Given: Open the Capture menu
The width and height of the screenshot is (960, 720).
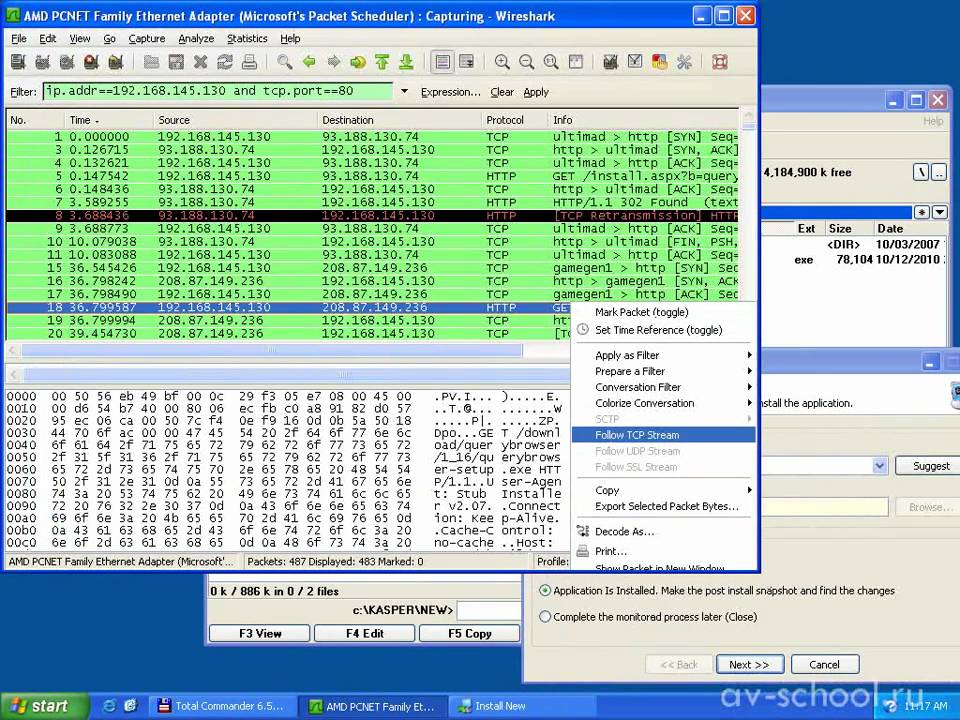Looking at the screenshot, I should pos(147,39).
